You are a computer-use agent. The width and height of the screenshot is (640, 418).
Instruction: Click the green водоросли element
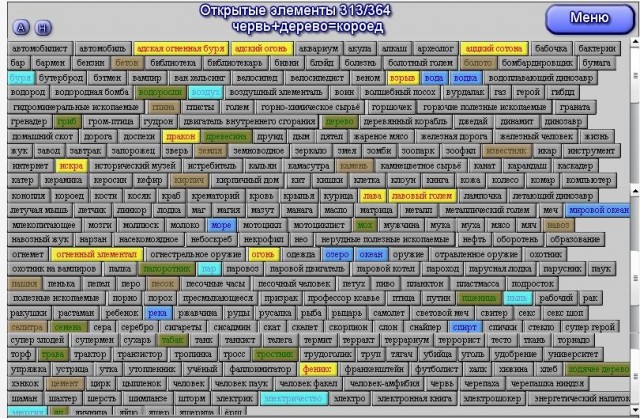[x=160, y=92]
